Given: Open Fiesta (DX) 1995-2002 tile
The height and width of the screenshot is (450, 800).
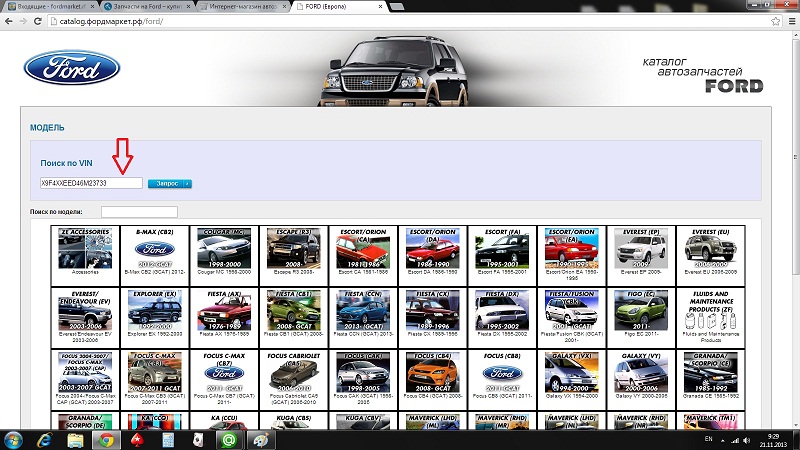Looking at the screenshot, I should [x=502, y=317].
